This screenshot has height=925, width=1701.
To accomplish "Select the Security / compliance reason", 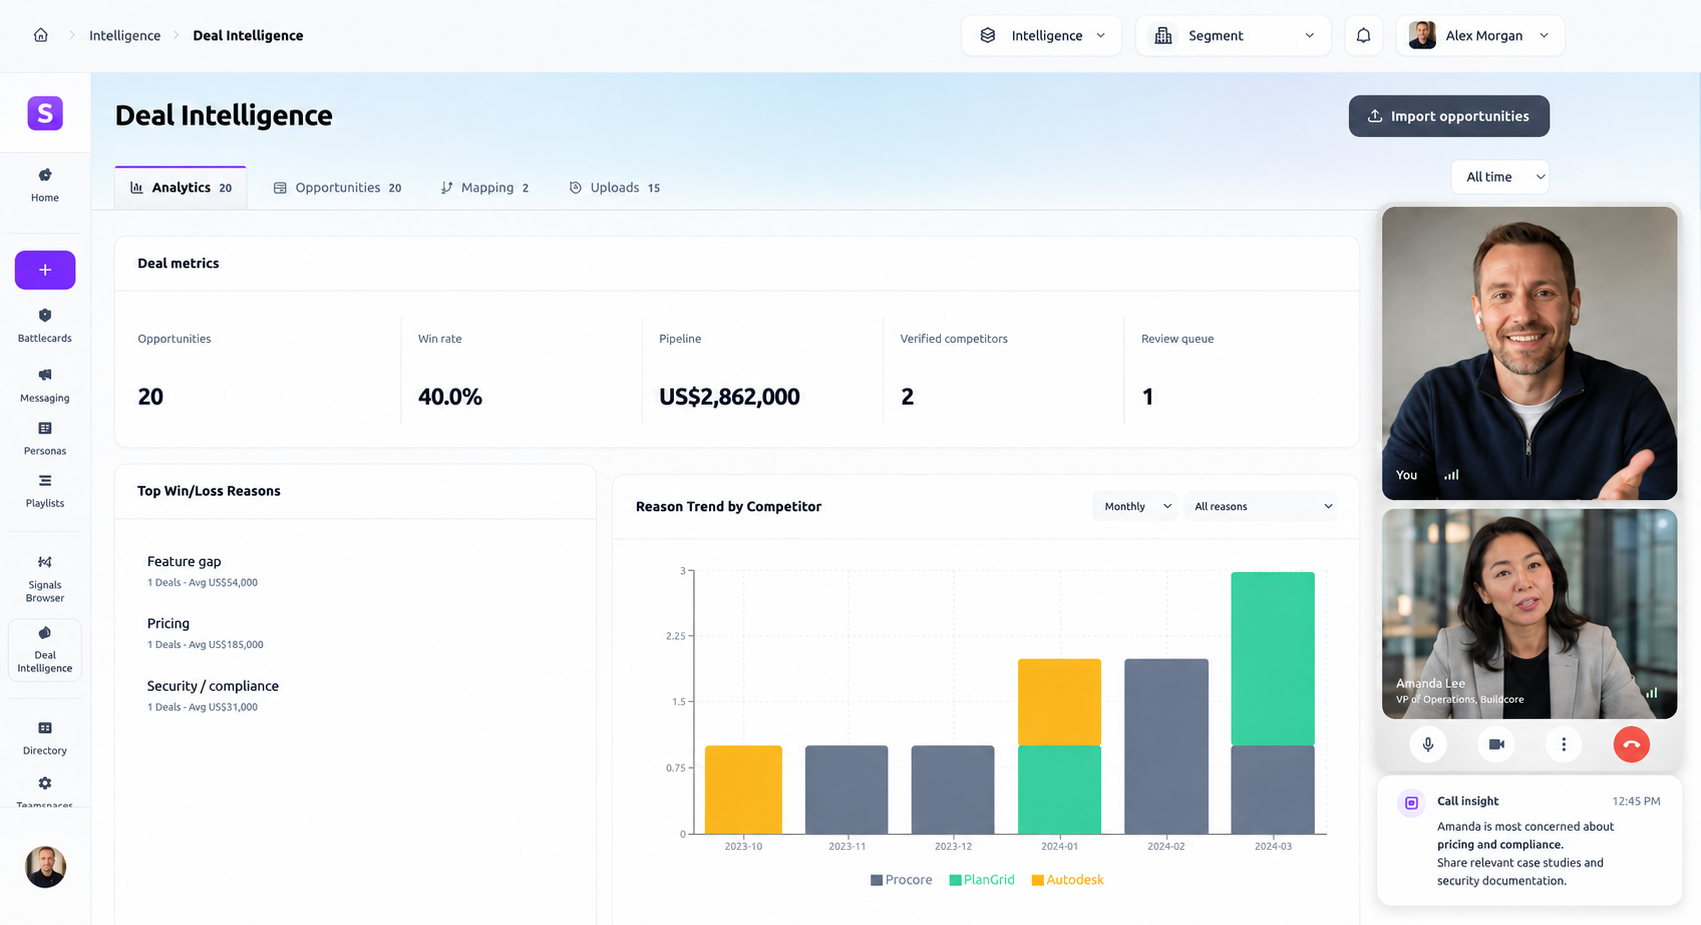I will coord(213,695).
